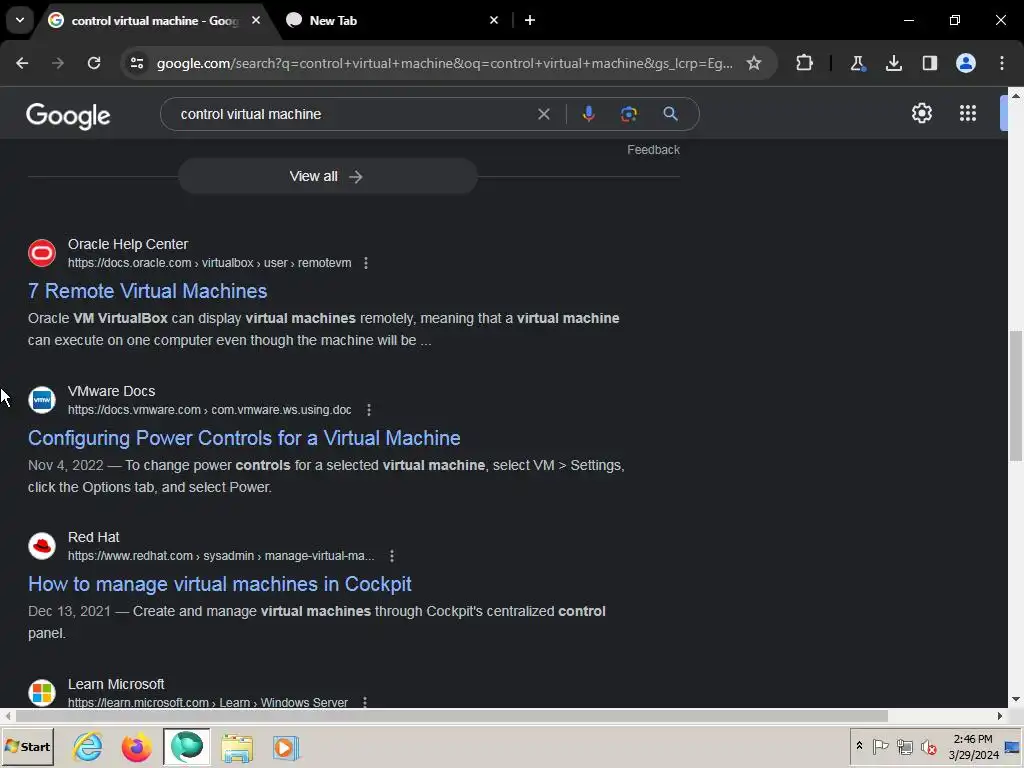Open a new browser tab
Viewport: 1024px width, 768px height.
pos(530,20)
